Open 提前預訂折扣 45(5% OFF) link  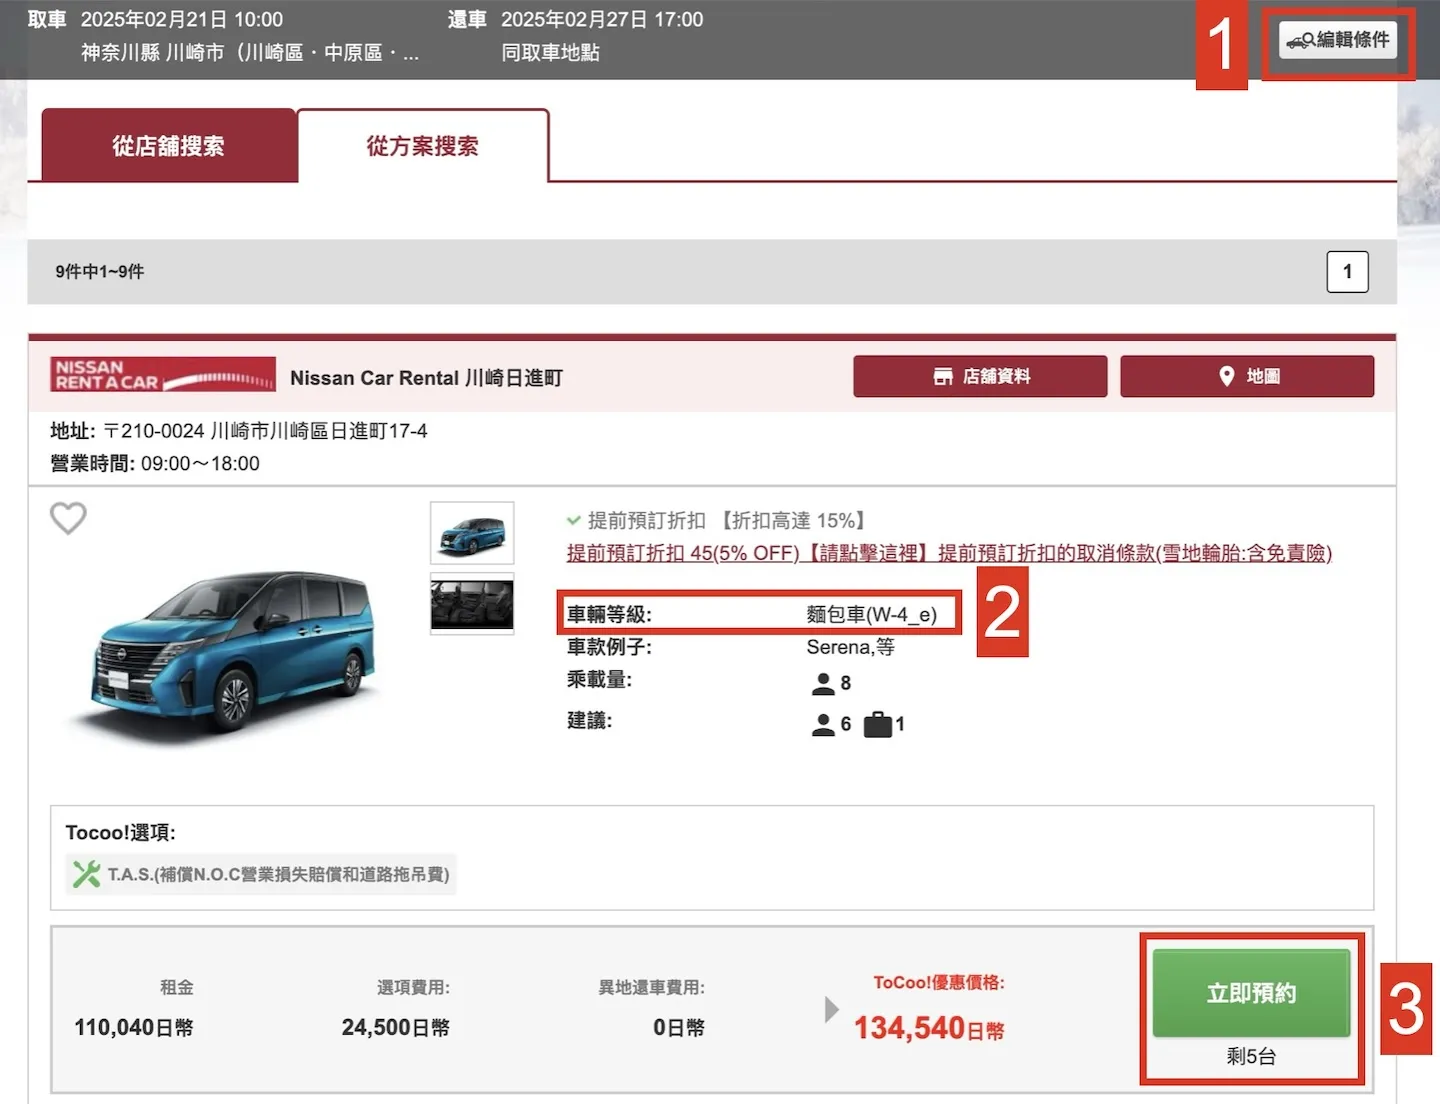tap(683, 553)
